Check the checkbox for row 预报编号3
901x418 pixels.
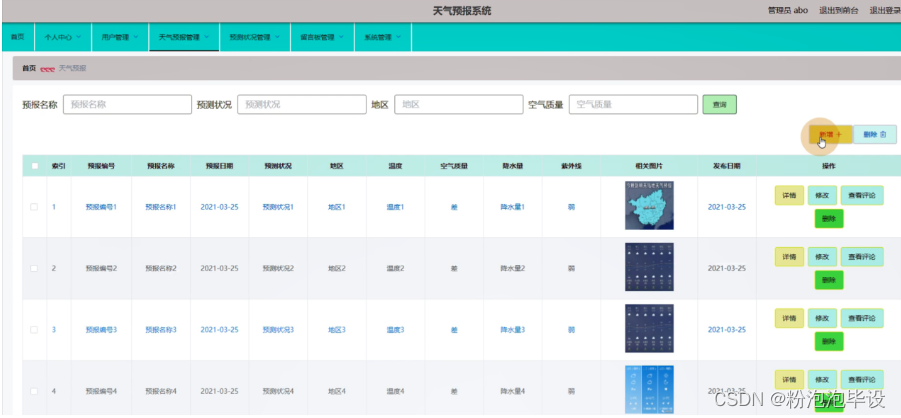point(34,330)
